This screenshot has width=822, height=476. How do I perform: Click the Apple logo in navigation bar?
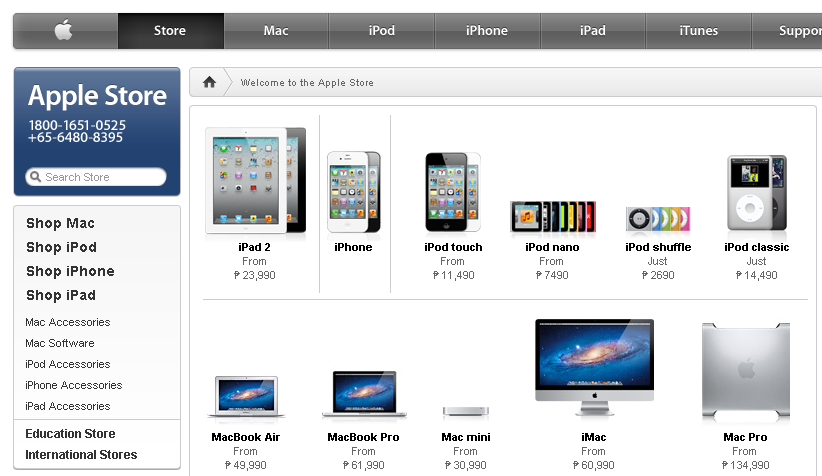tap(63, 30)
